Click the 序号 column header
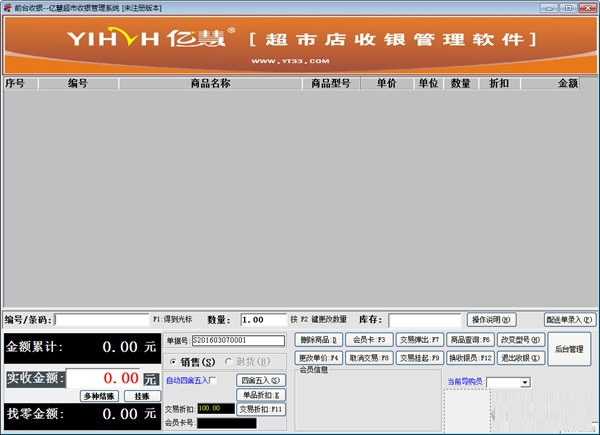600x435 pixels. [21, 83]
